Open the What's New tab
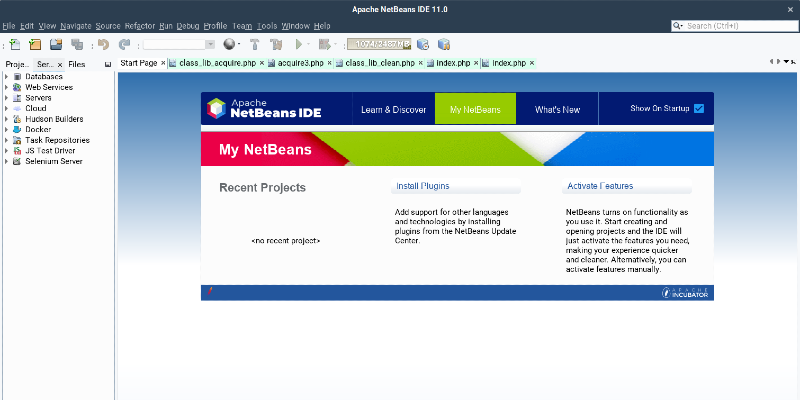 [557, 109]
